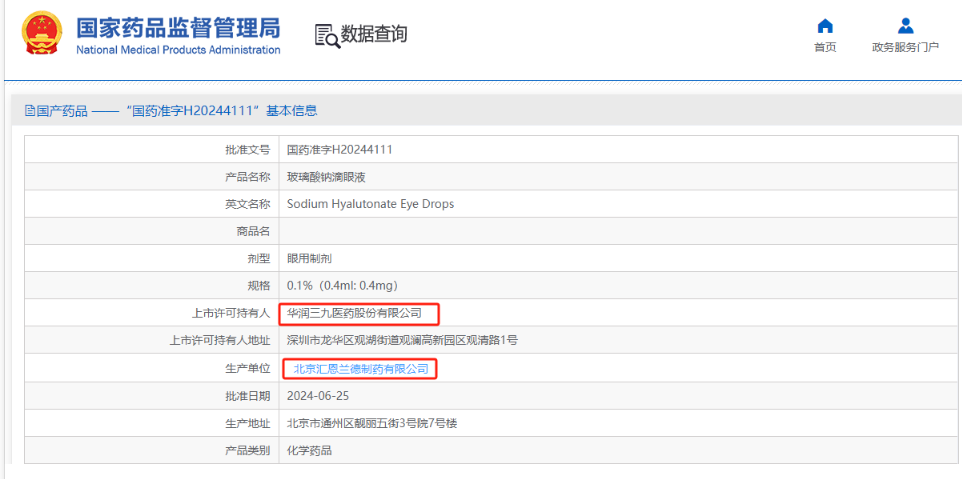Click product name 玻璃酸钠滴眼液
This screenshot has height=479, width=962.
(x=326, y=177)
